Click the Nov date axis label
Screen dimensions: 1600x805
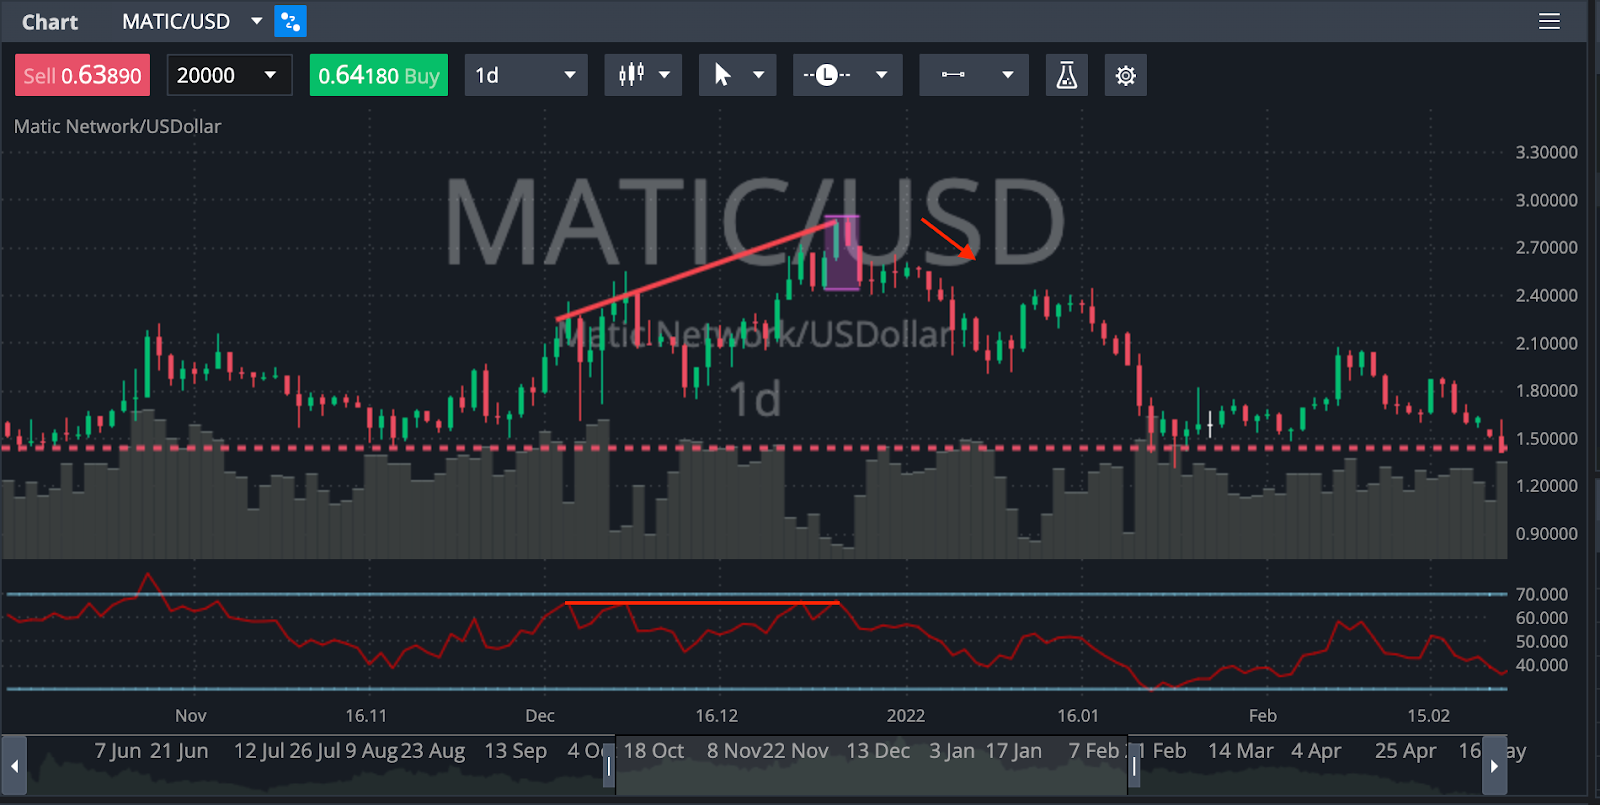click(x=191, y=716)
